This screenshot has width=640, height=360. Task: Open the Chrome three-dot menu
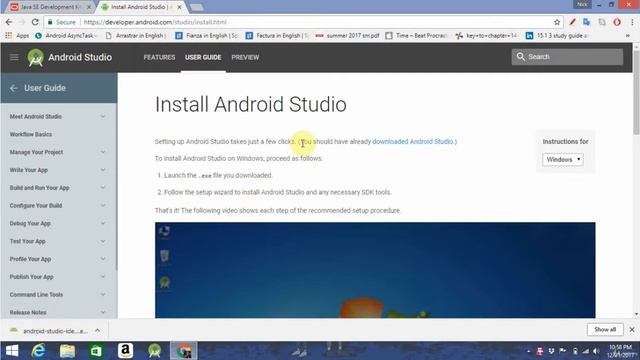click(x=633, y=22)
